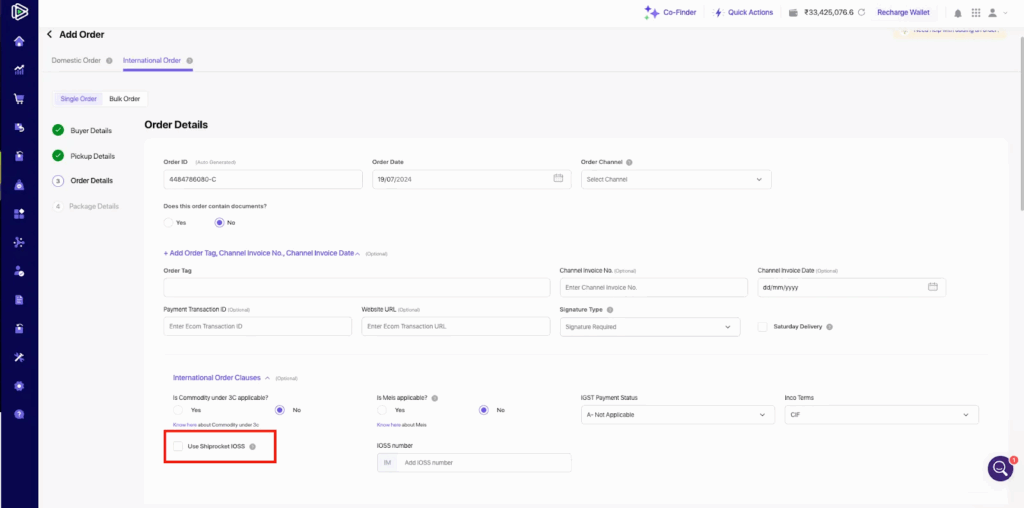Enable the Use Shiprocket IOSS checkbox

178,446
